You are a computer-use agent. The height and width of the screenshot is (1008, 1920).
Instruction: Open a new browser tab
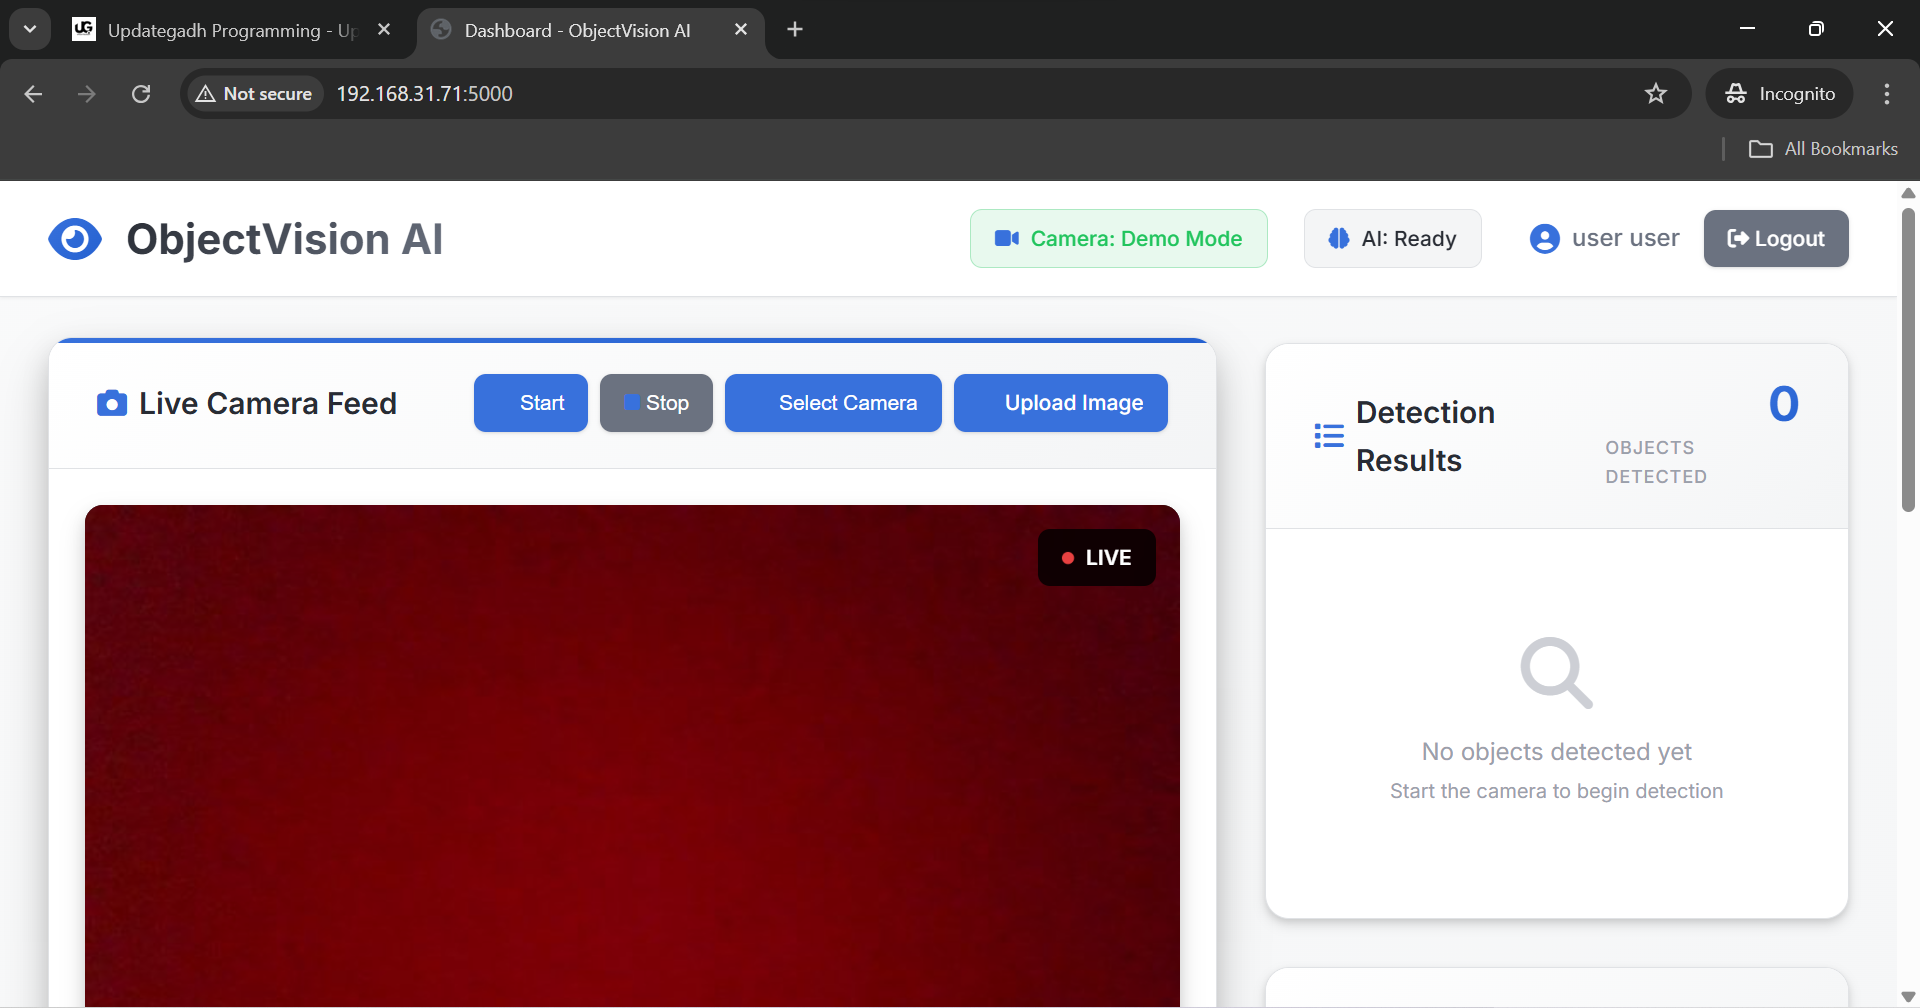pos(795,29)
